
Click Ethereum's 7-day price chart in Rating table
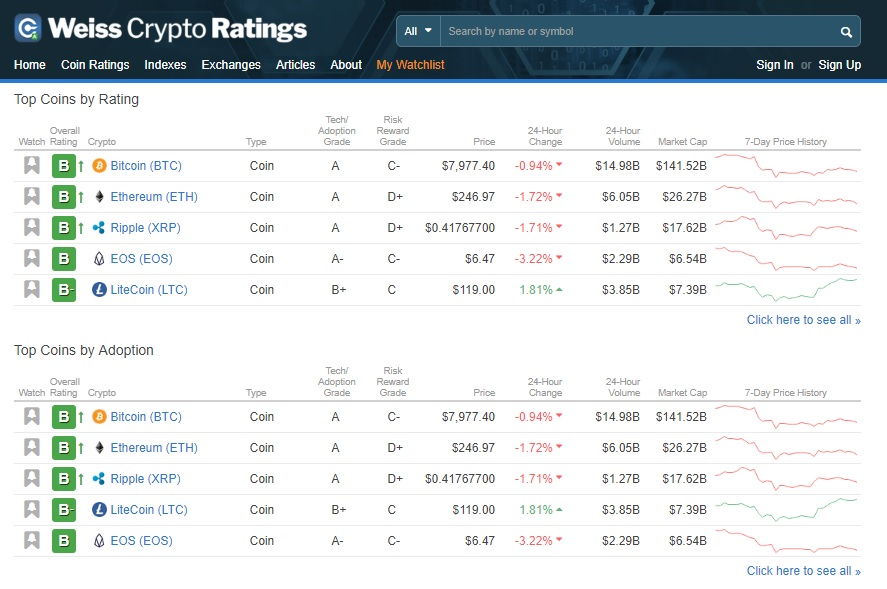pos(786,196)
